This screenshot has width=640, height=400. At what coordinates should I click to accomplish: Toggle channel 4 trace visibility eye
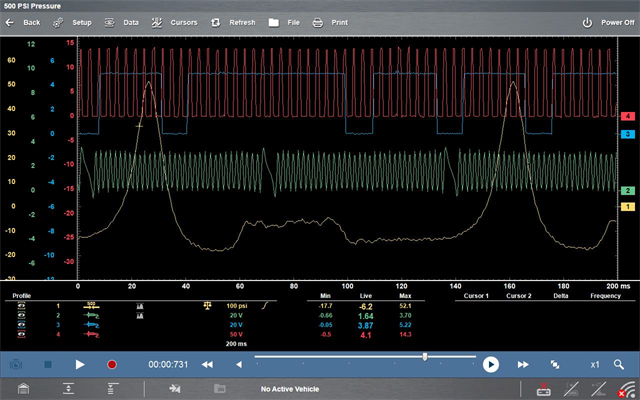(x=23, y=335)
